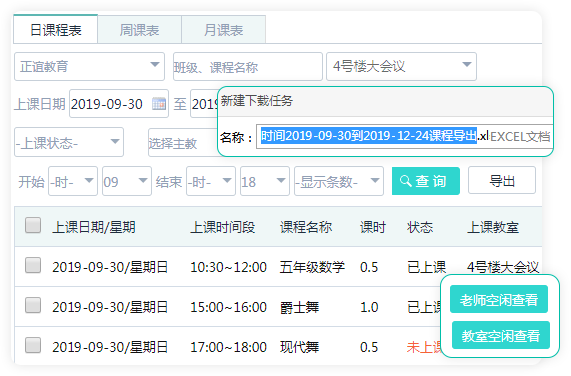The height and width of the screenshot is (376, 571).
Task: Expand the 上课状态 dropdown
Action: coord(69,142)
